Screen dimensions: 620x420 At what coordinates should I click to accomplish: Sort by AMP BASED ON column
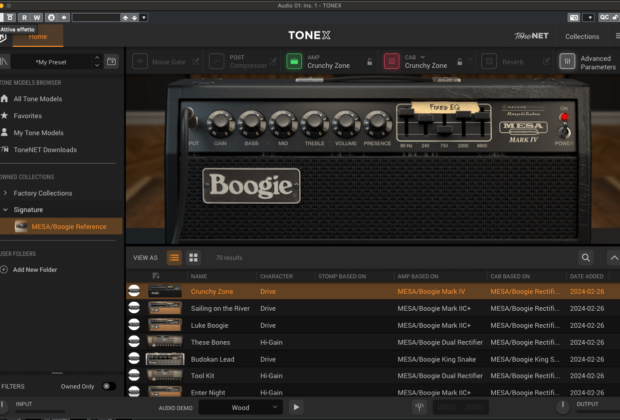(418, 276)
